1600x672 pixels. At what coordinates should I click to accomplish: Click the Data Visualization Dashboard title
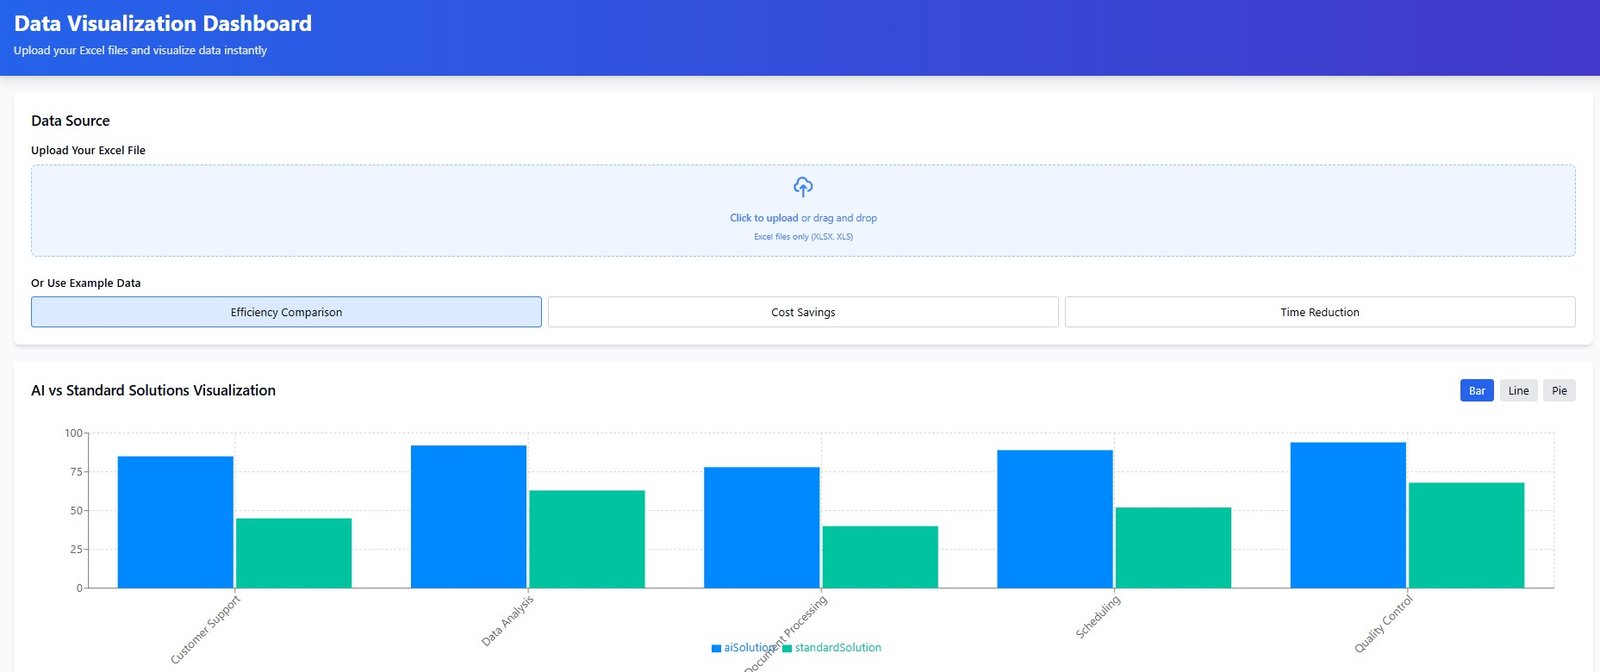163,23
